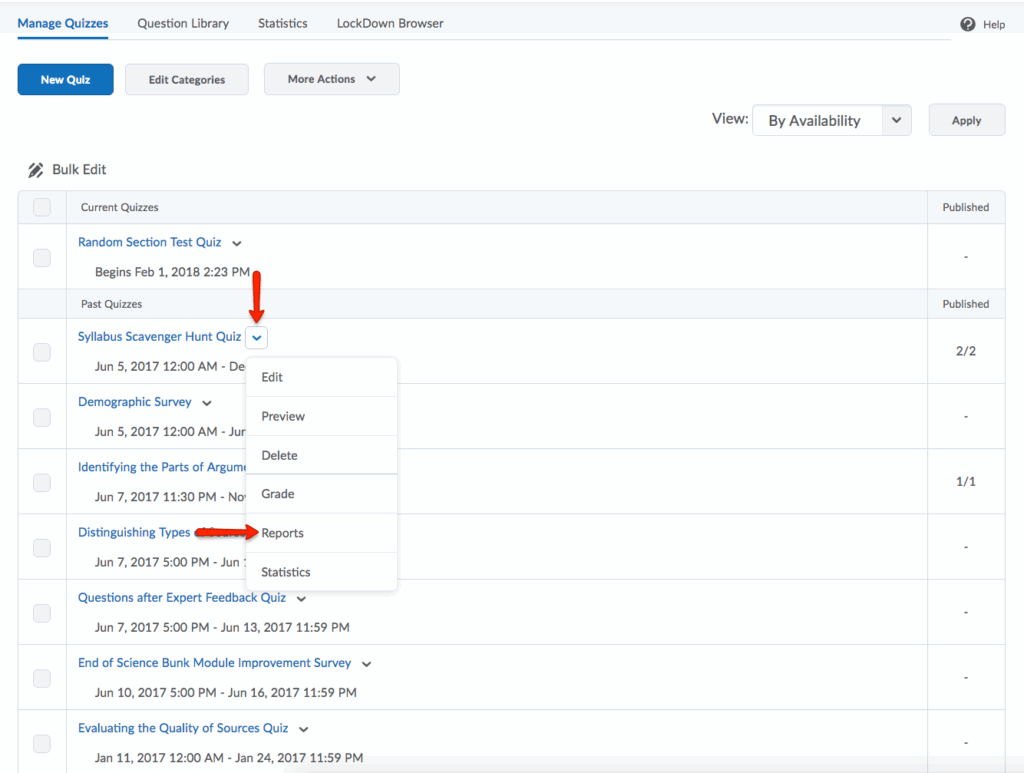Check the select-all checkbox in table header
The height and width of the screenshot is (773, 1024).
pyautogui.click(x=42, y=207)
